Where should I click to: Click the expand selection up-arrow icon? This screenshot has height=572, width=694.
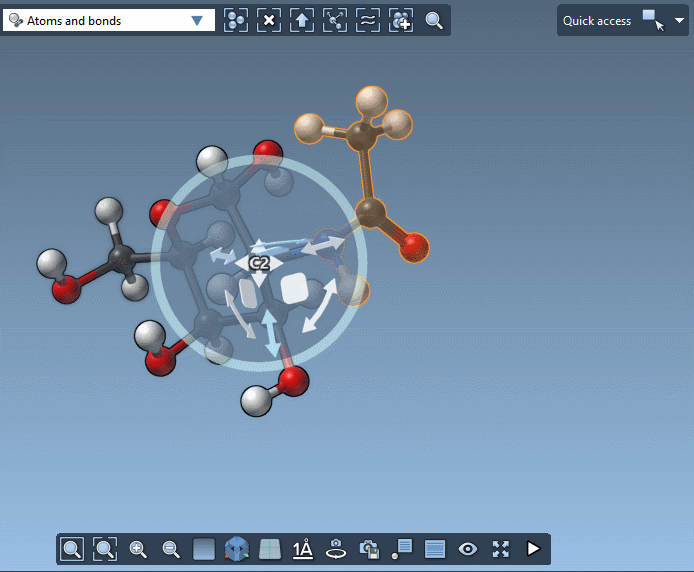302,20
